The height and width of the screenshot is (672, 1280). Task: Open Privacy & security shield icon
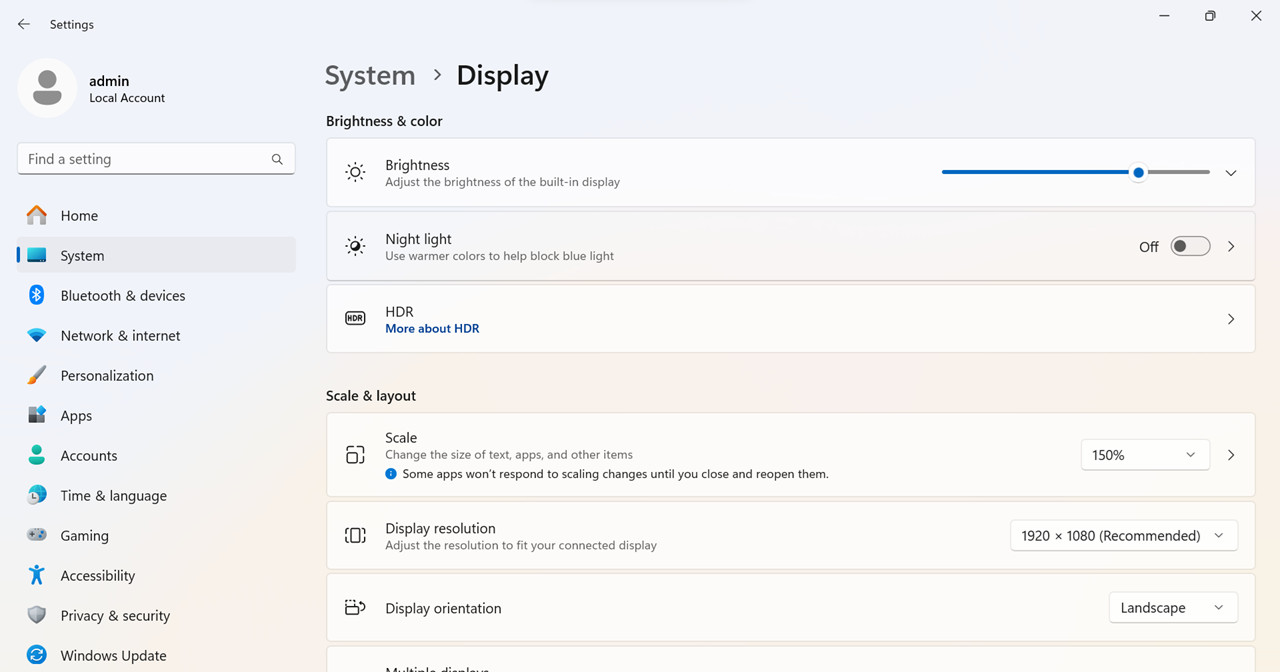[x=37, y=615]
